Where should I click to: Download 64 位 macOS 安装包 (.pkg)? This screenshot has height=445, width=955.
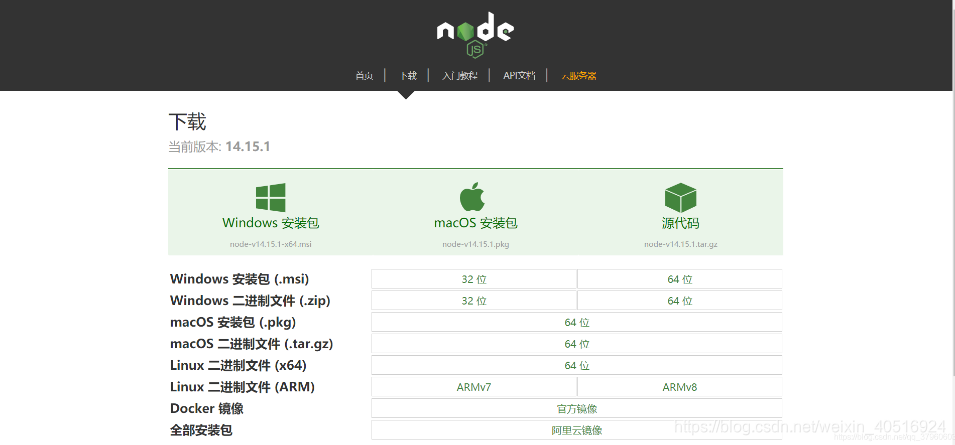tap(577, 323)
